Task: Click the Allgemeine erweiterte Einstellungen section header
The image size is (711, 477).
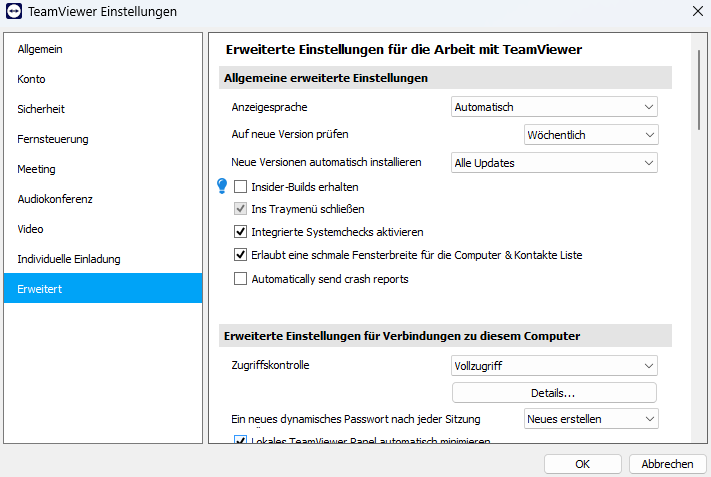Action: [445, 78]
